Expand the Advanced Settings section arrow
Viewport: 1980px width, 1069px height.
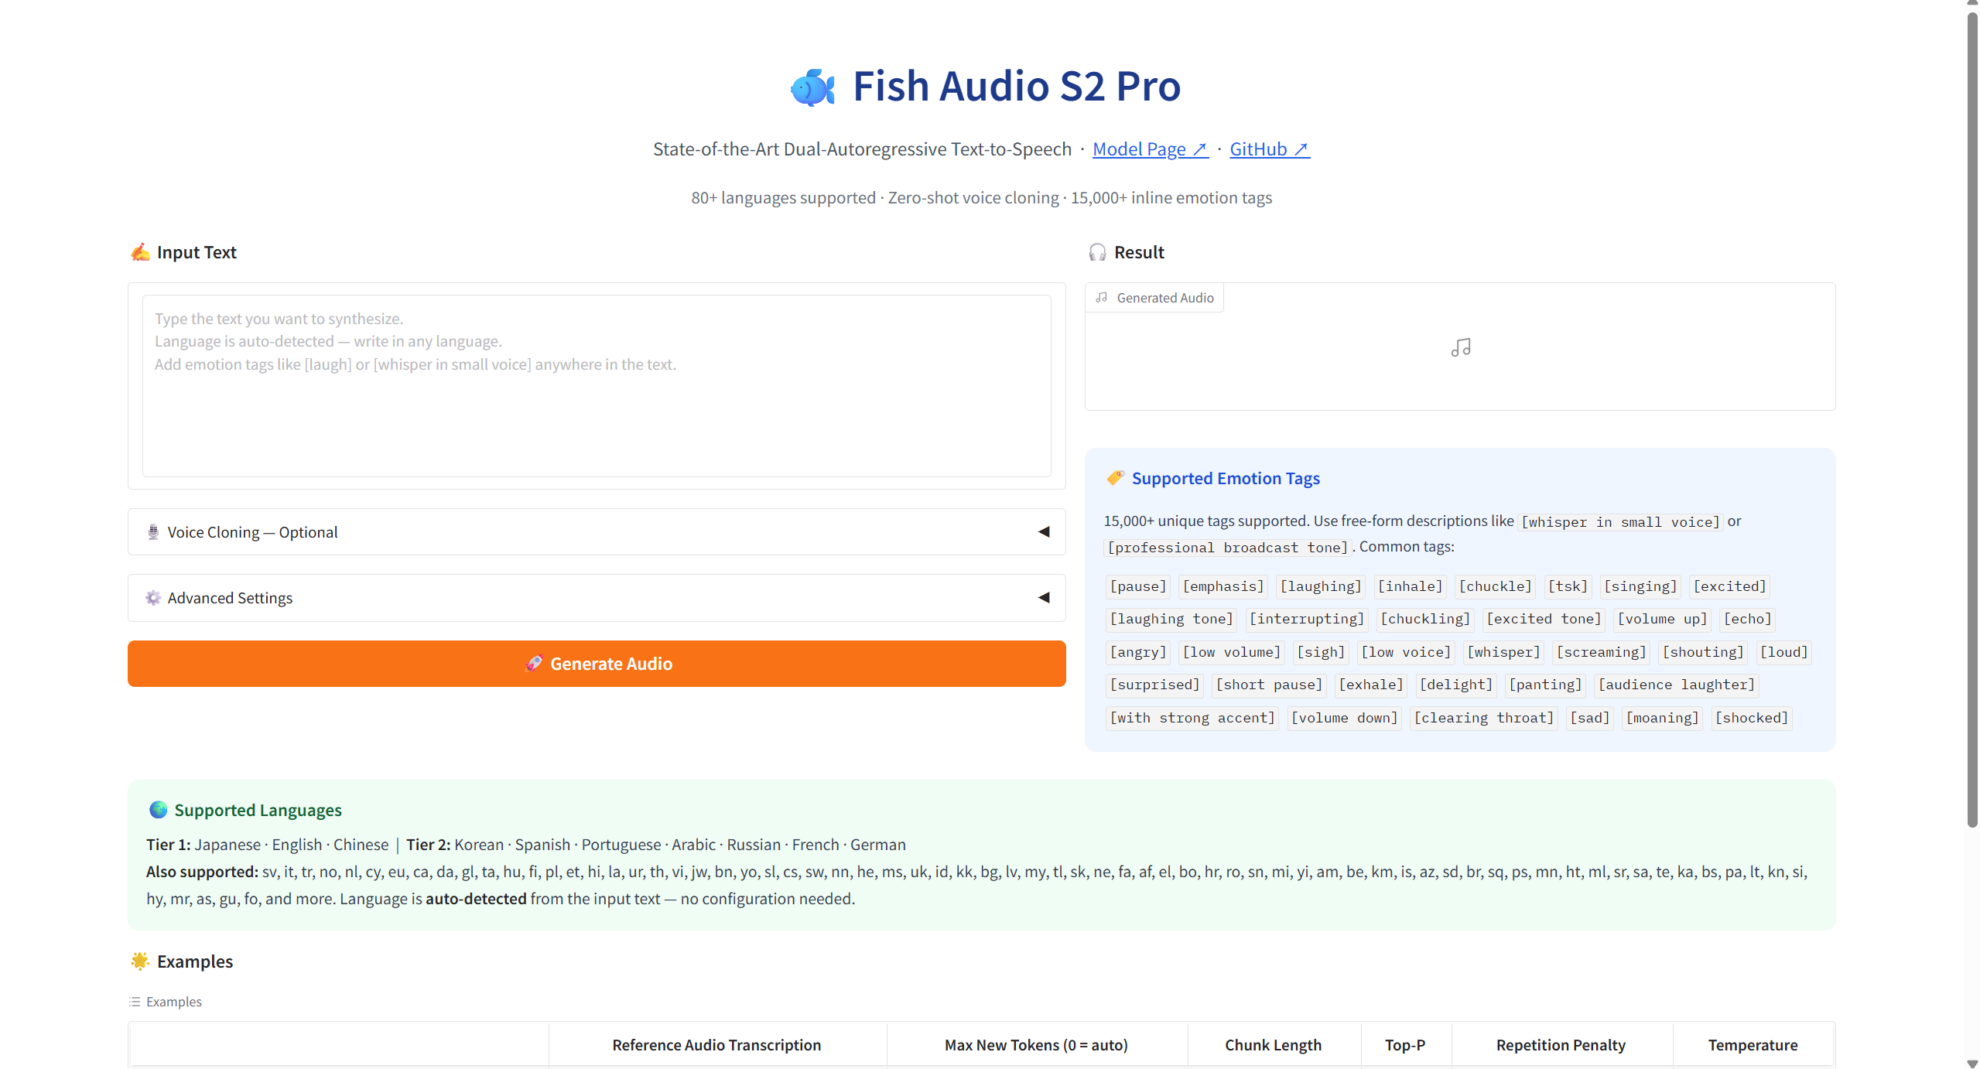click(x=1043, y=598)
